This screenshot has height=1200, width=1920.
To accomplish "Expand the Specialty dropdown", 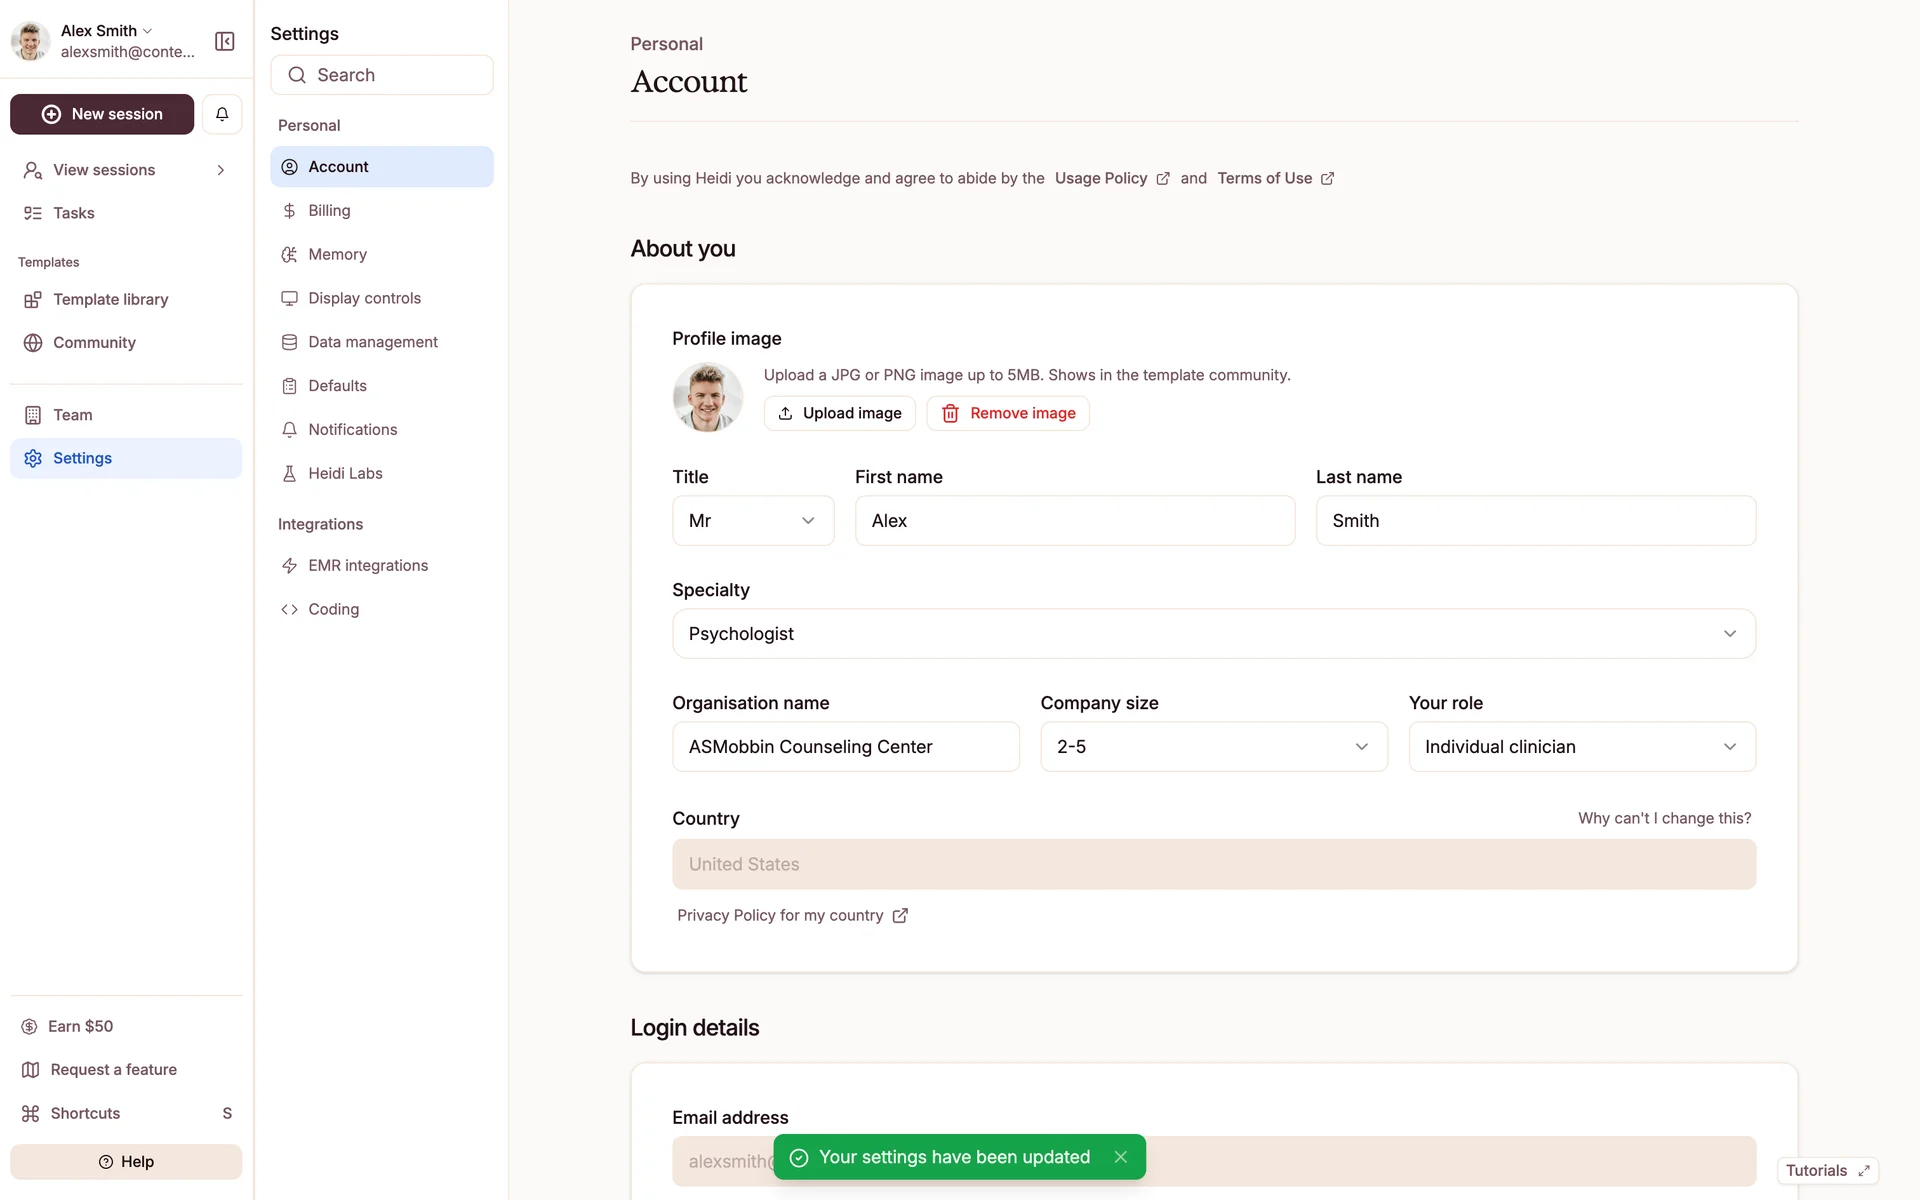I will click(x=1213, y=634).
